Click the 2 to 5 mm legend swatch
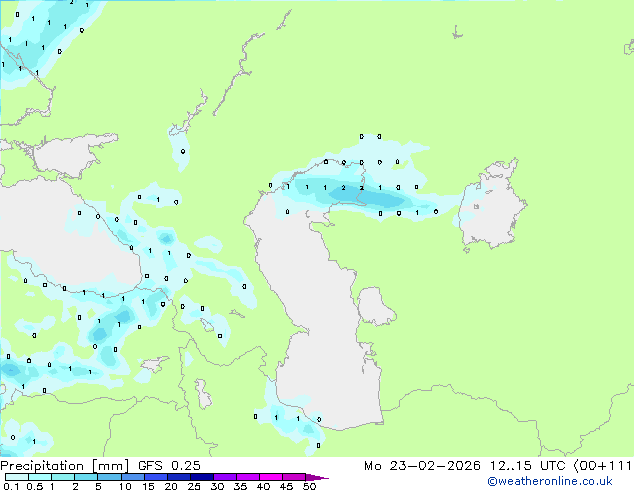 click(86, 477)
